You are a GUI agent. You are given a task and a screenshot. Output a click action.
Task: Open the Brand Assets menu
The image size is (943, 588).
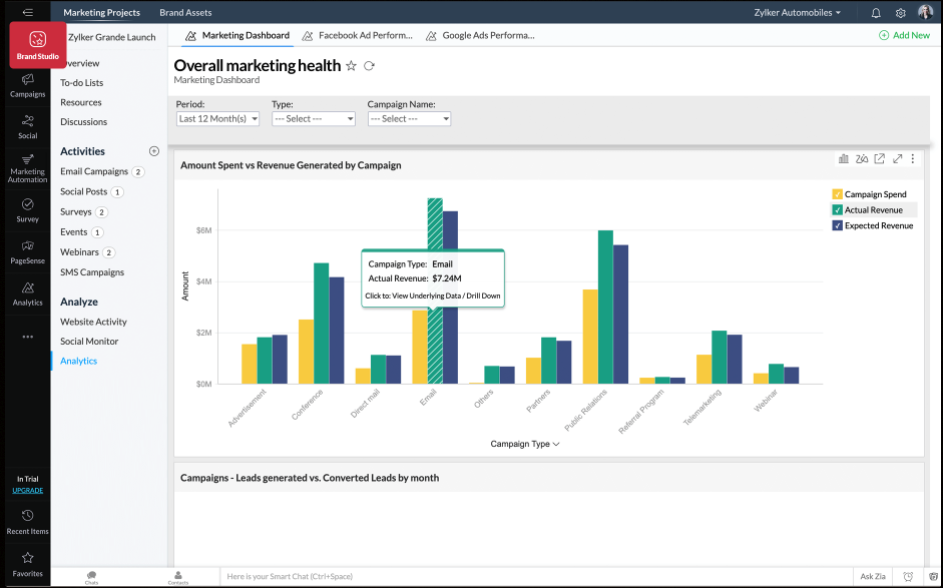(x=186, y=13)
